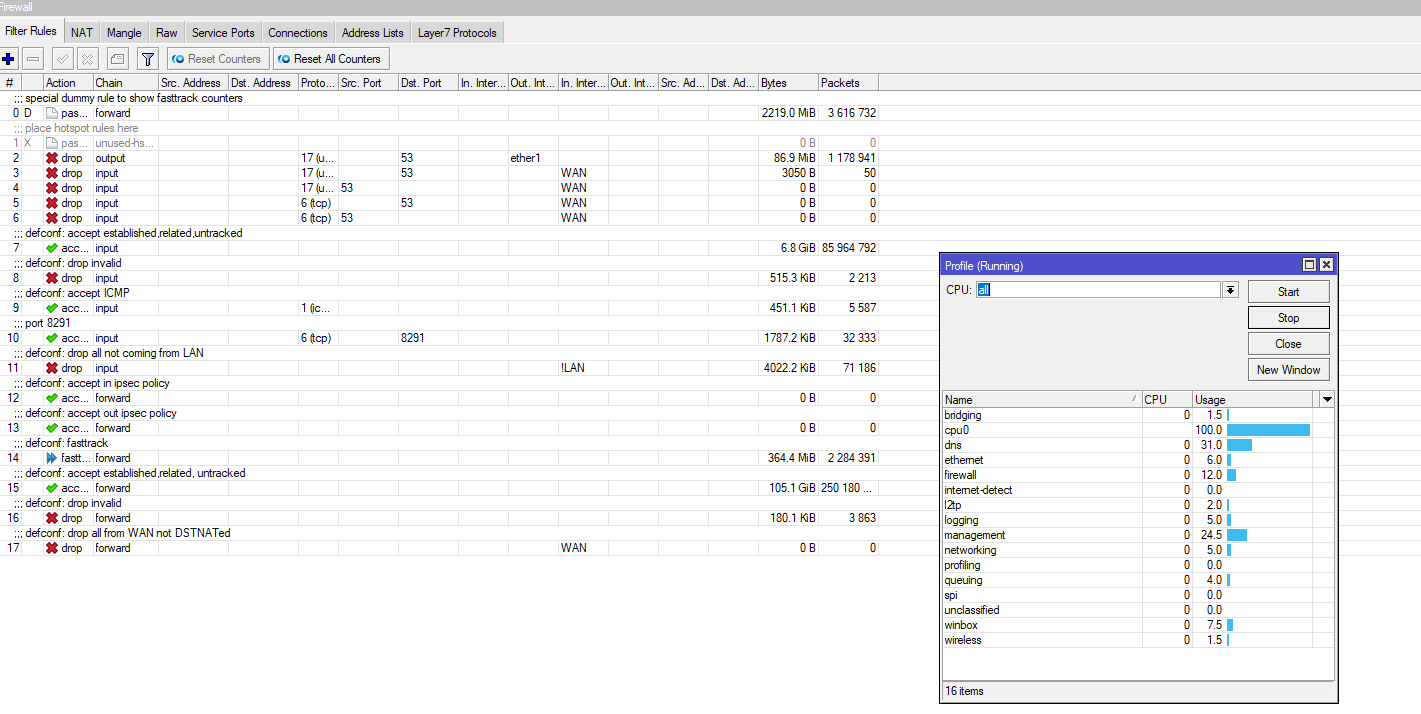Remove selected rule with minus icon
The height and width of the screenshot is (714, 1421).
33,59
